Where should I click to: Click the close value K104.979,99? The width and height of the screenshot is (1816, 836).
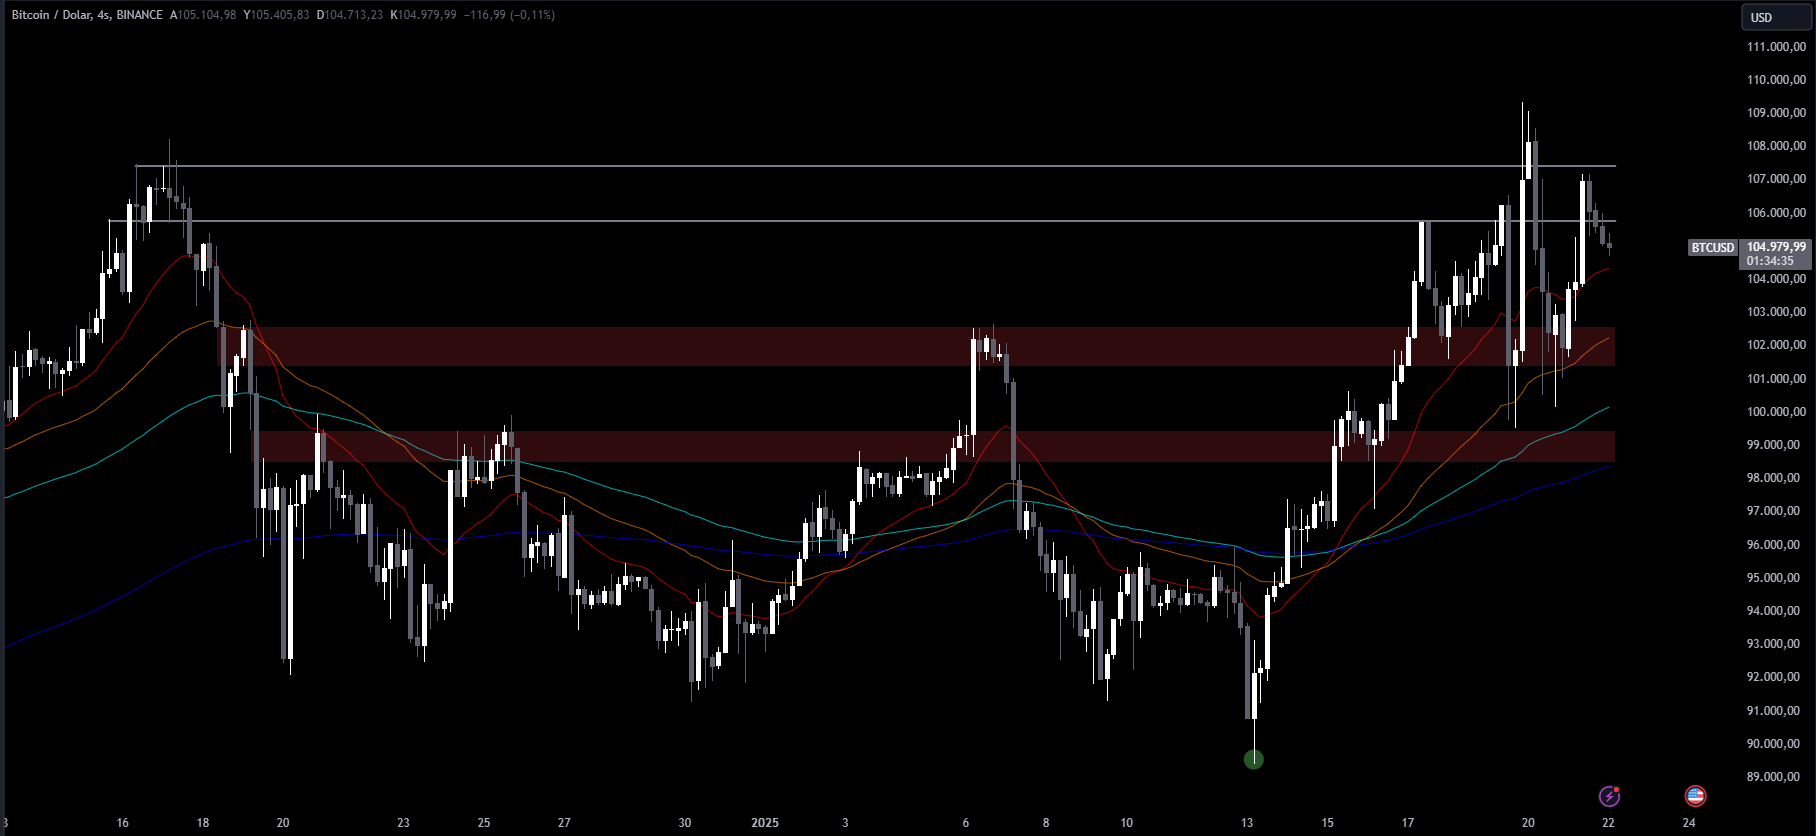423,15
